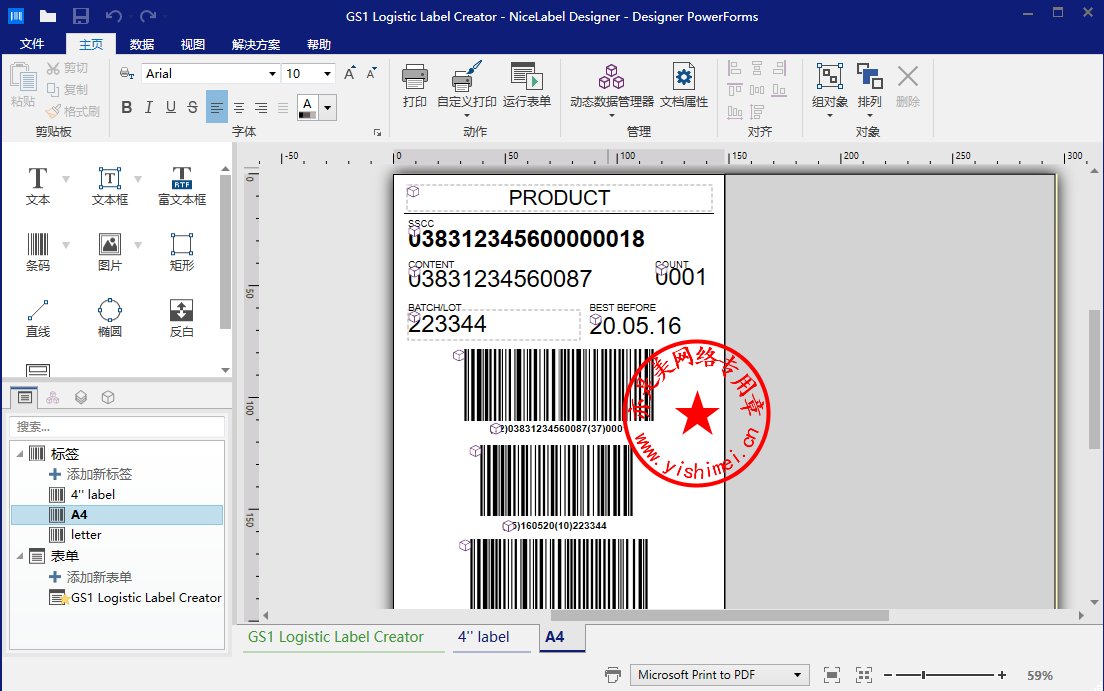This screenshot has width=1104, height=691.
Task: Click 添加新标签 (Add new label)
Action: tap(99, 474)
